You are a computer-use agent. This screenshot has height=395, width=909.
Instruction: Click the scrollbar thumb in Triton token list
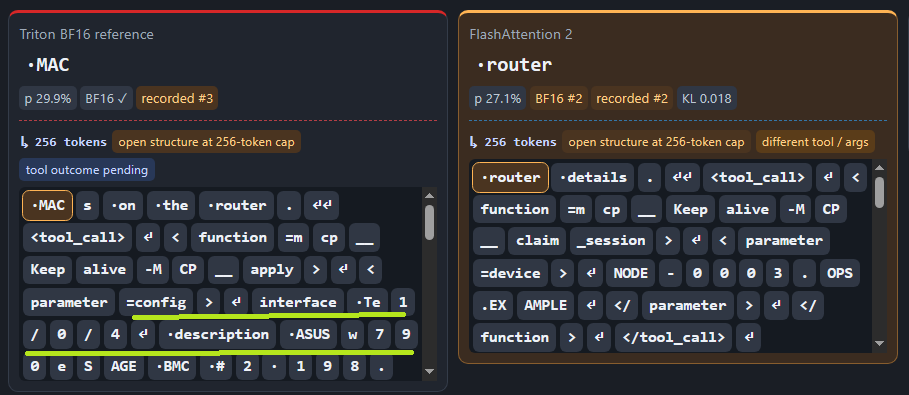pyautogui.click(x=430, y=223)
